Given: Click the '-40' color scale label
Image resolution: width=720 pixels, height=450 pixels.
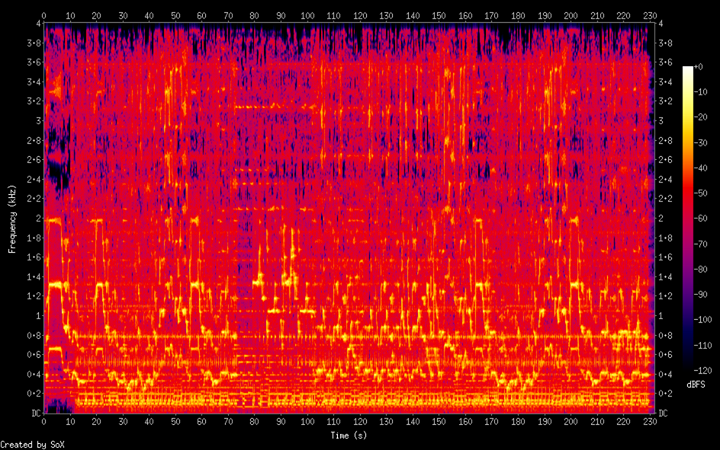Looking at the screenshot, I should [x=700, y=168].
